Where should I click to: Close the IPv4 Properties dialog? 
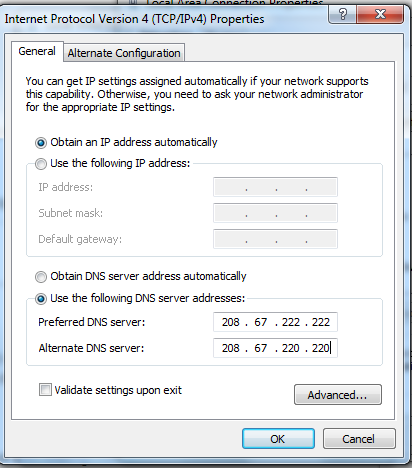tap(380, 14)
